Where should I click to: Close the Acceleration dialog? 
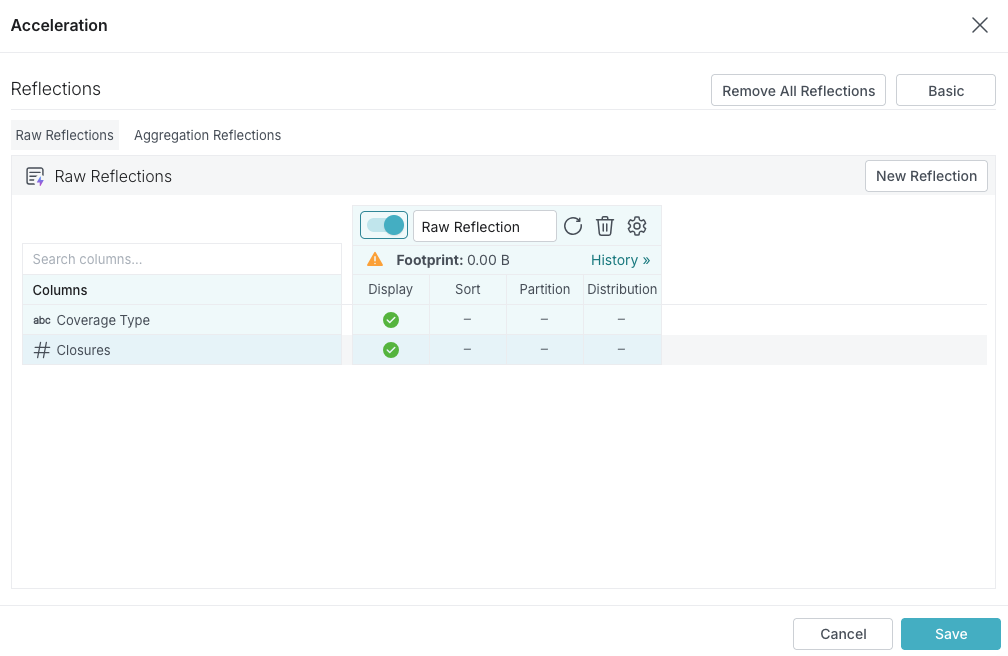click(x=980, y=26)
